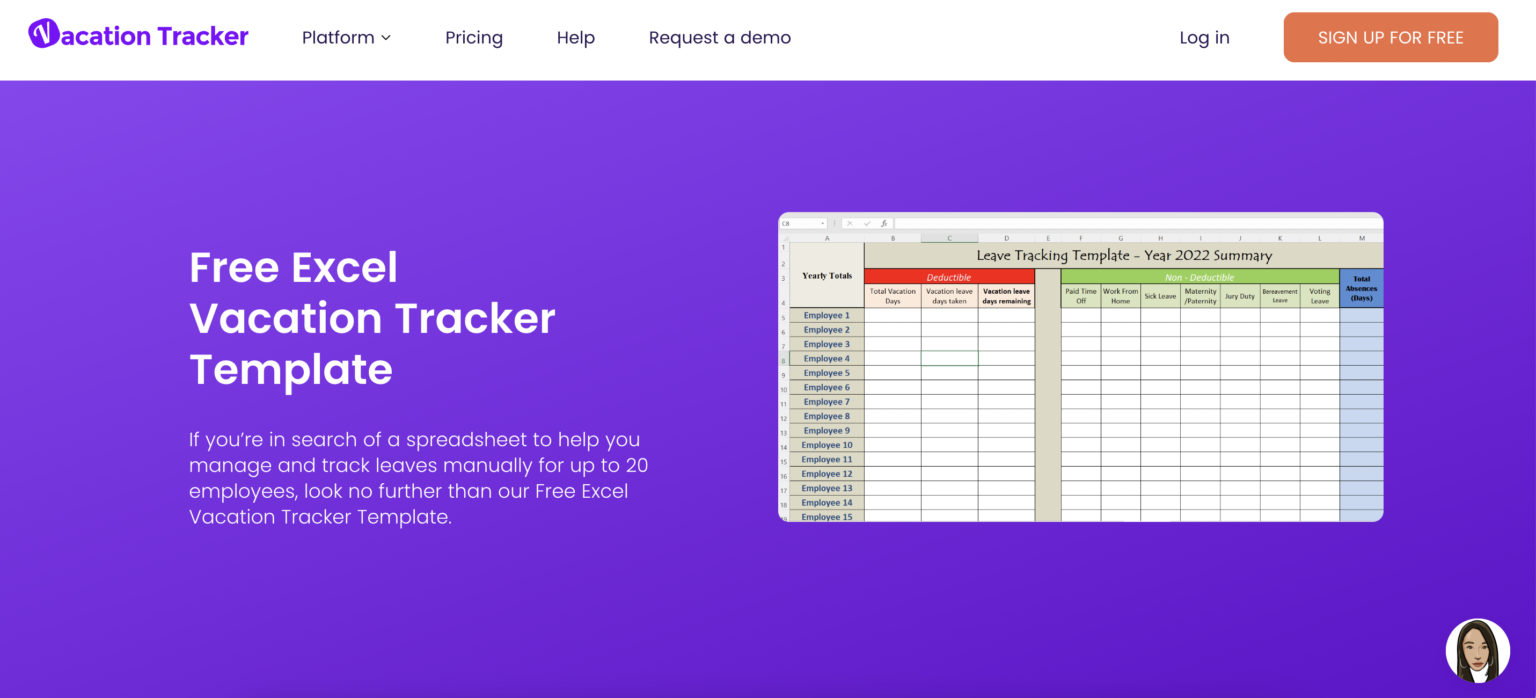Click the 'Vacation leave days remaining' header
The width and height of the screenshot is (1536, 698).
pos(1006,296)
